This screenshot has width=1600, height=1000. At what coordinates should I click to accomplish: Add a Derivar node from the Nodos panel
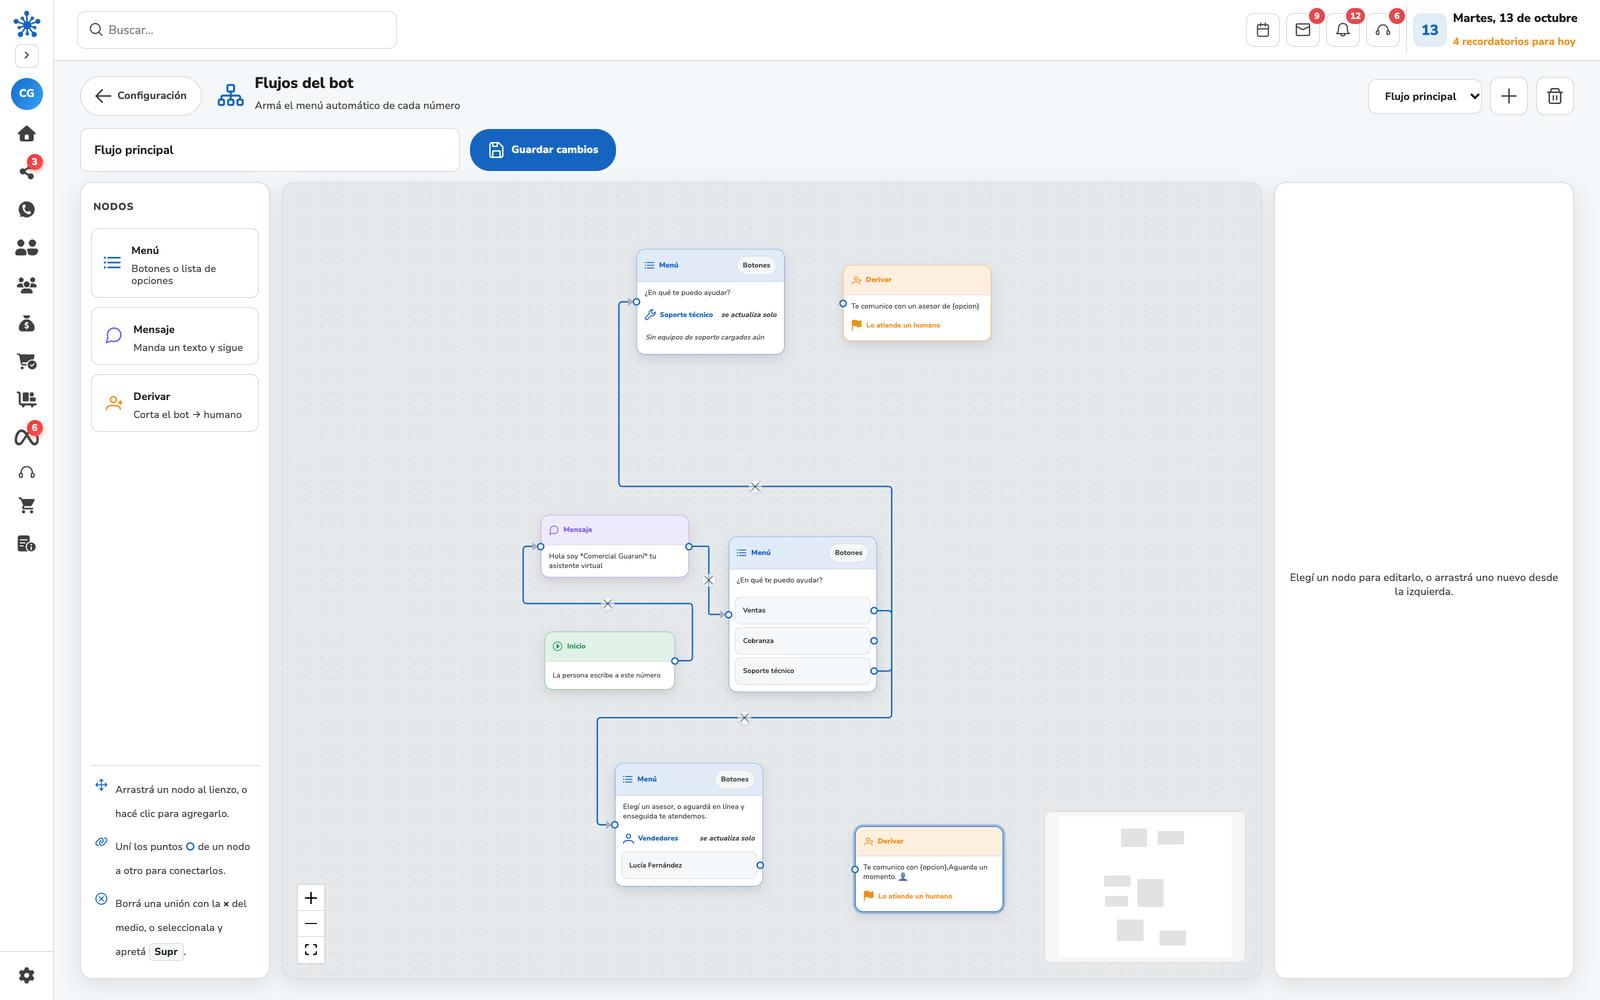175,403
